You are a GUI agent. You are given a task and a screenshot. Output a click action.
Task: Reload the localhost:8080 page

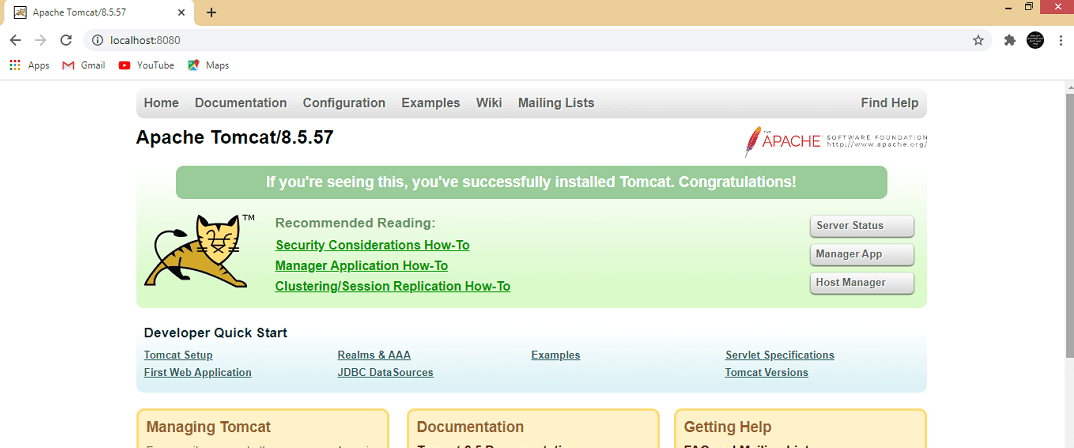point(66,40)
